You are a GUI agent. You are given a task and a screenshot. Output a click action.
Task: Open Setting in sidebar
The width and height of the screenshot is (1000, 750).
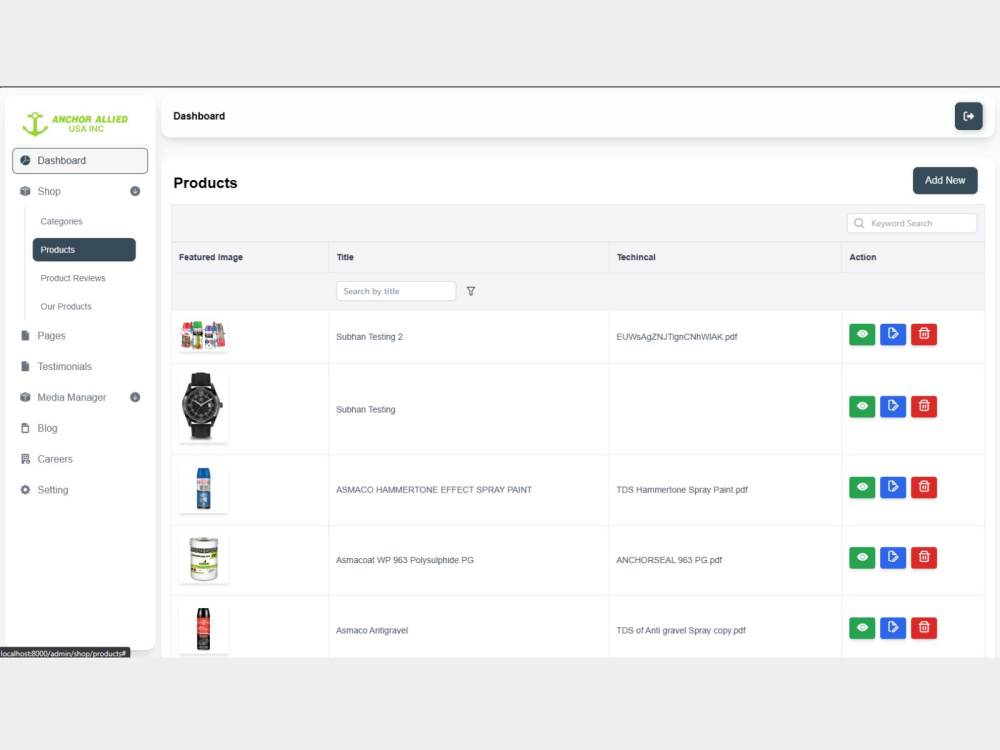52,490
